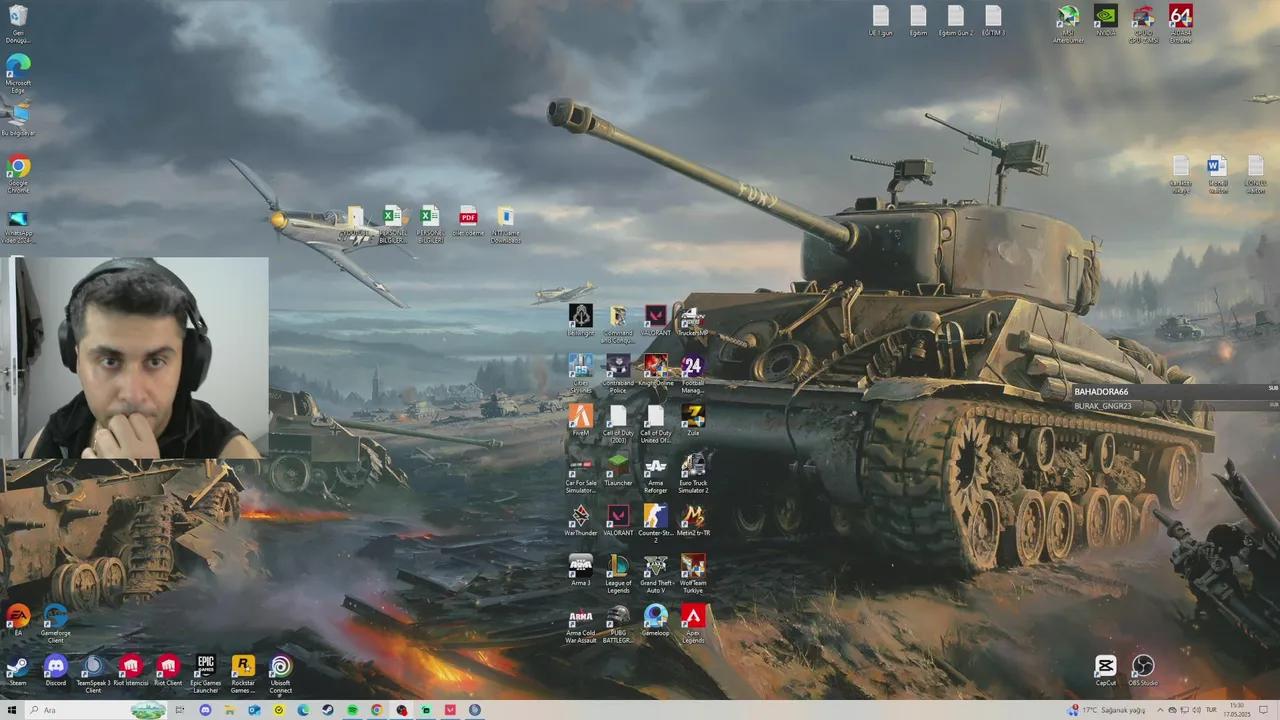
Task: Select the WarThunder desktop icon
Action: [x=580, y=521]
